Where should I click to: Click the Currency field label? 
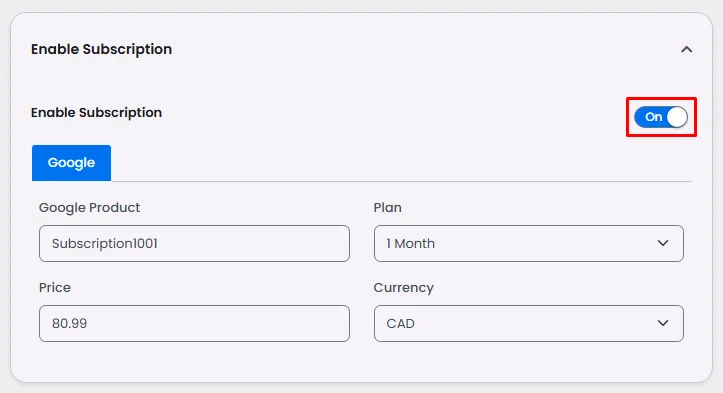[403, 288]
